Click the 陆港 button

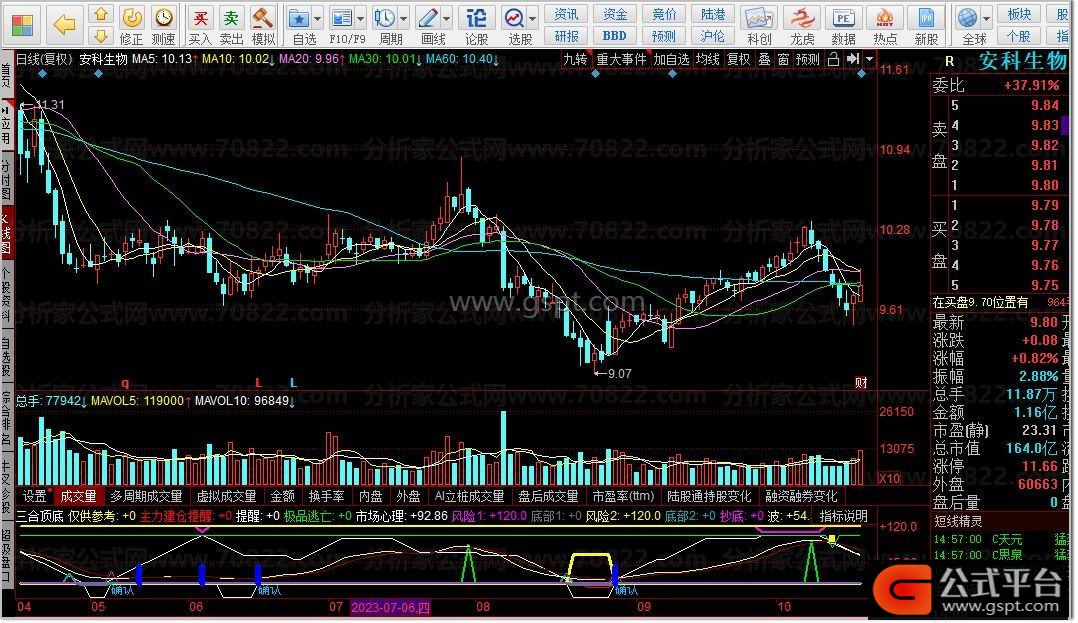click(713, 14)
